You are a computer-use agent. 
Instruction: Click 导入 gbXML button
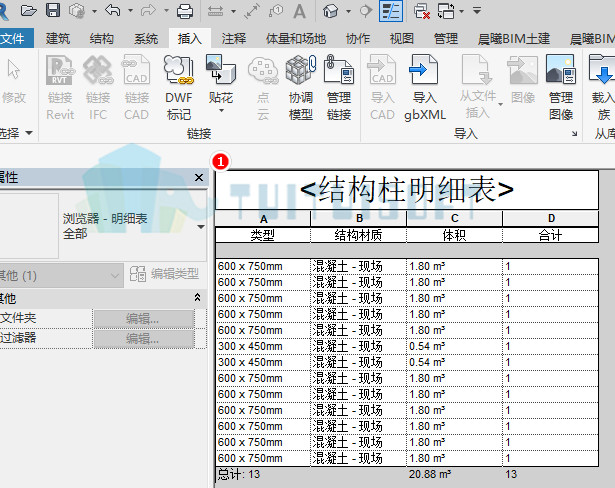click(425, 88)
